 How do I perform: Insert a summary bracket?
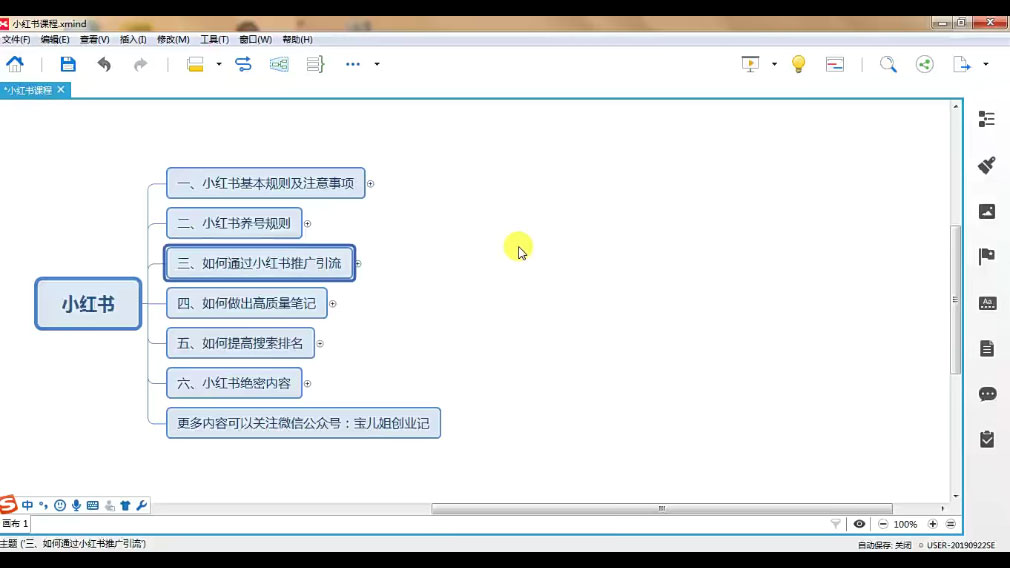pos(315,64)
